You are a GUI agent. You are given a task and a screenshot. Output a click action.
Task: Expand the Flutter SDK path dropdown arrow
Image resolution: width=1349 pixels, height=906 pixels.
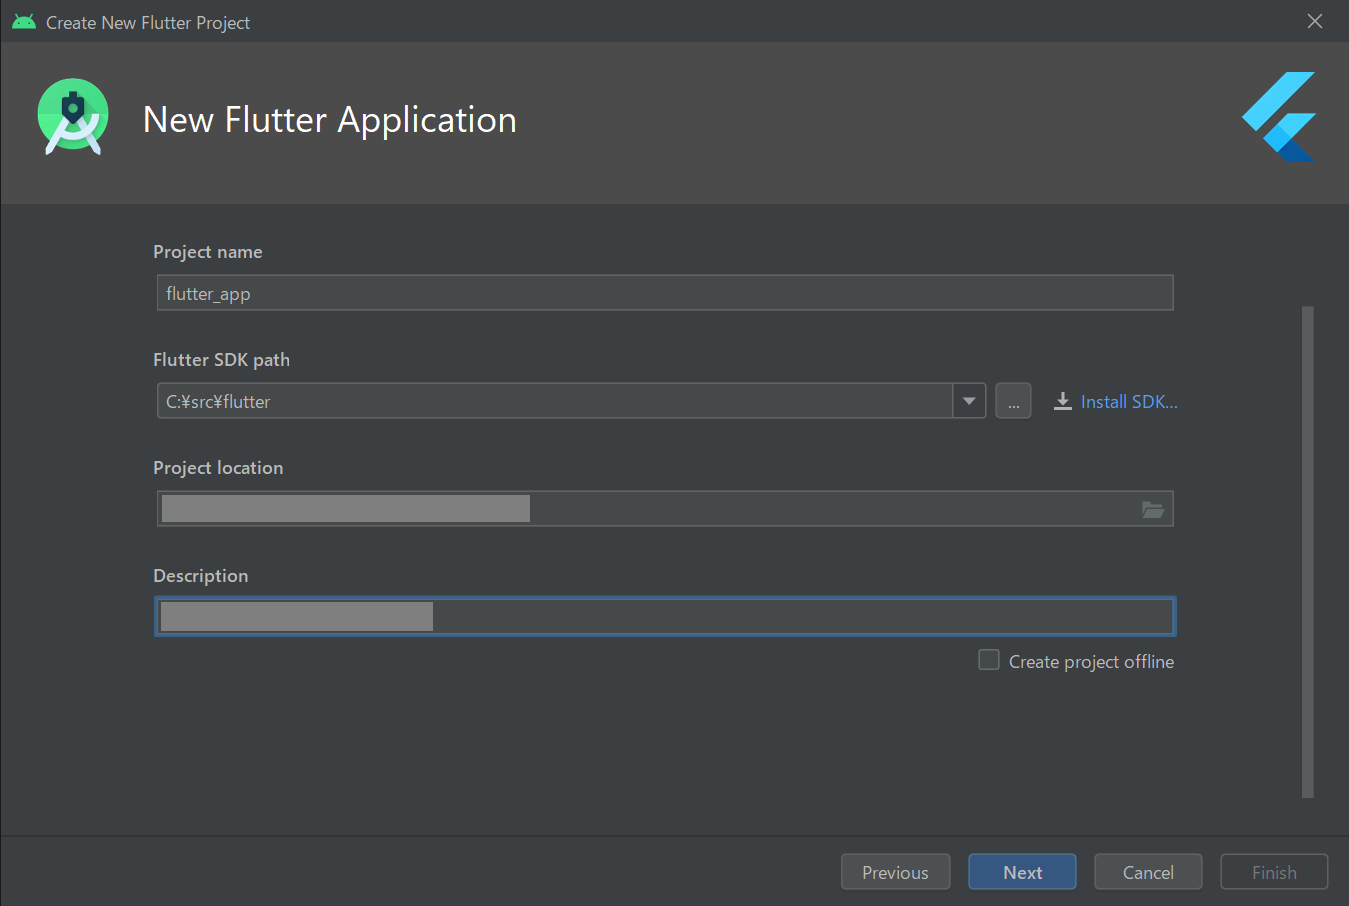[969, 401]
